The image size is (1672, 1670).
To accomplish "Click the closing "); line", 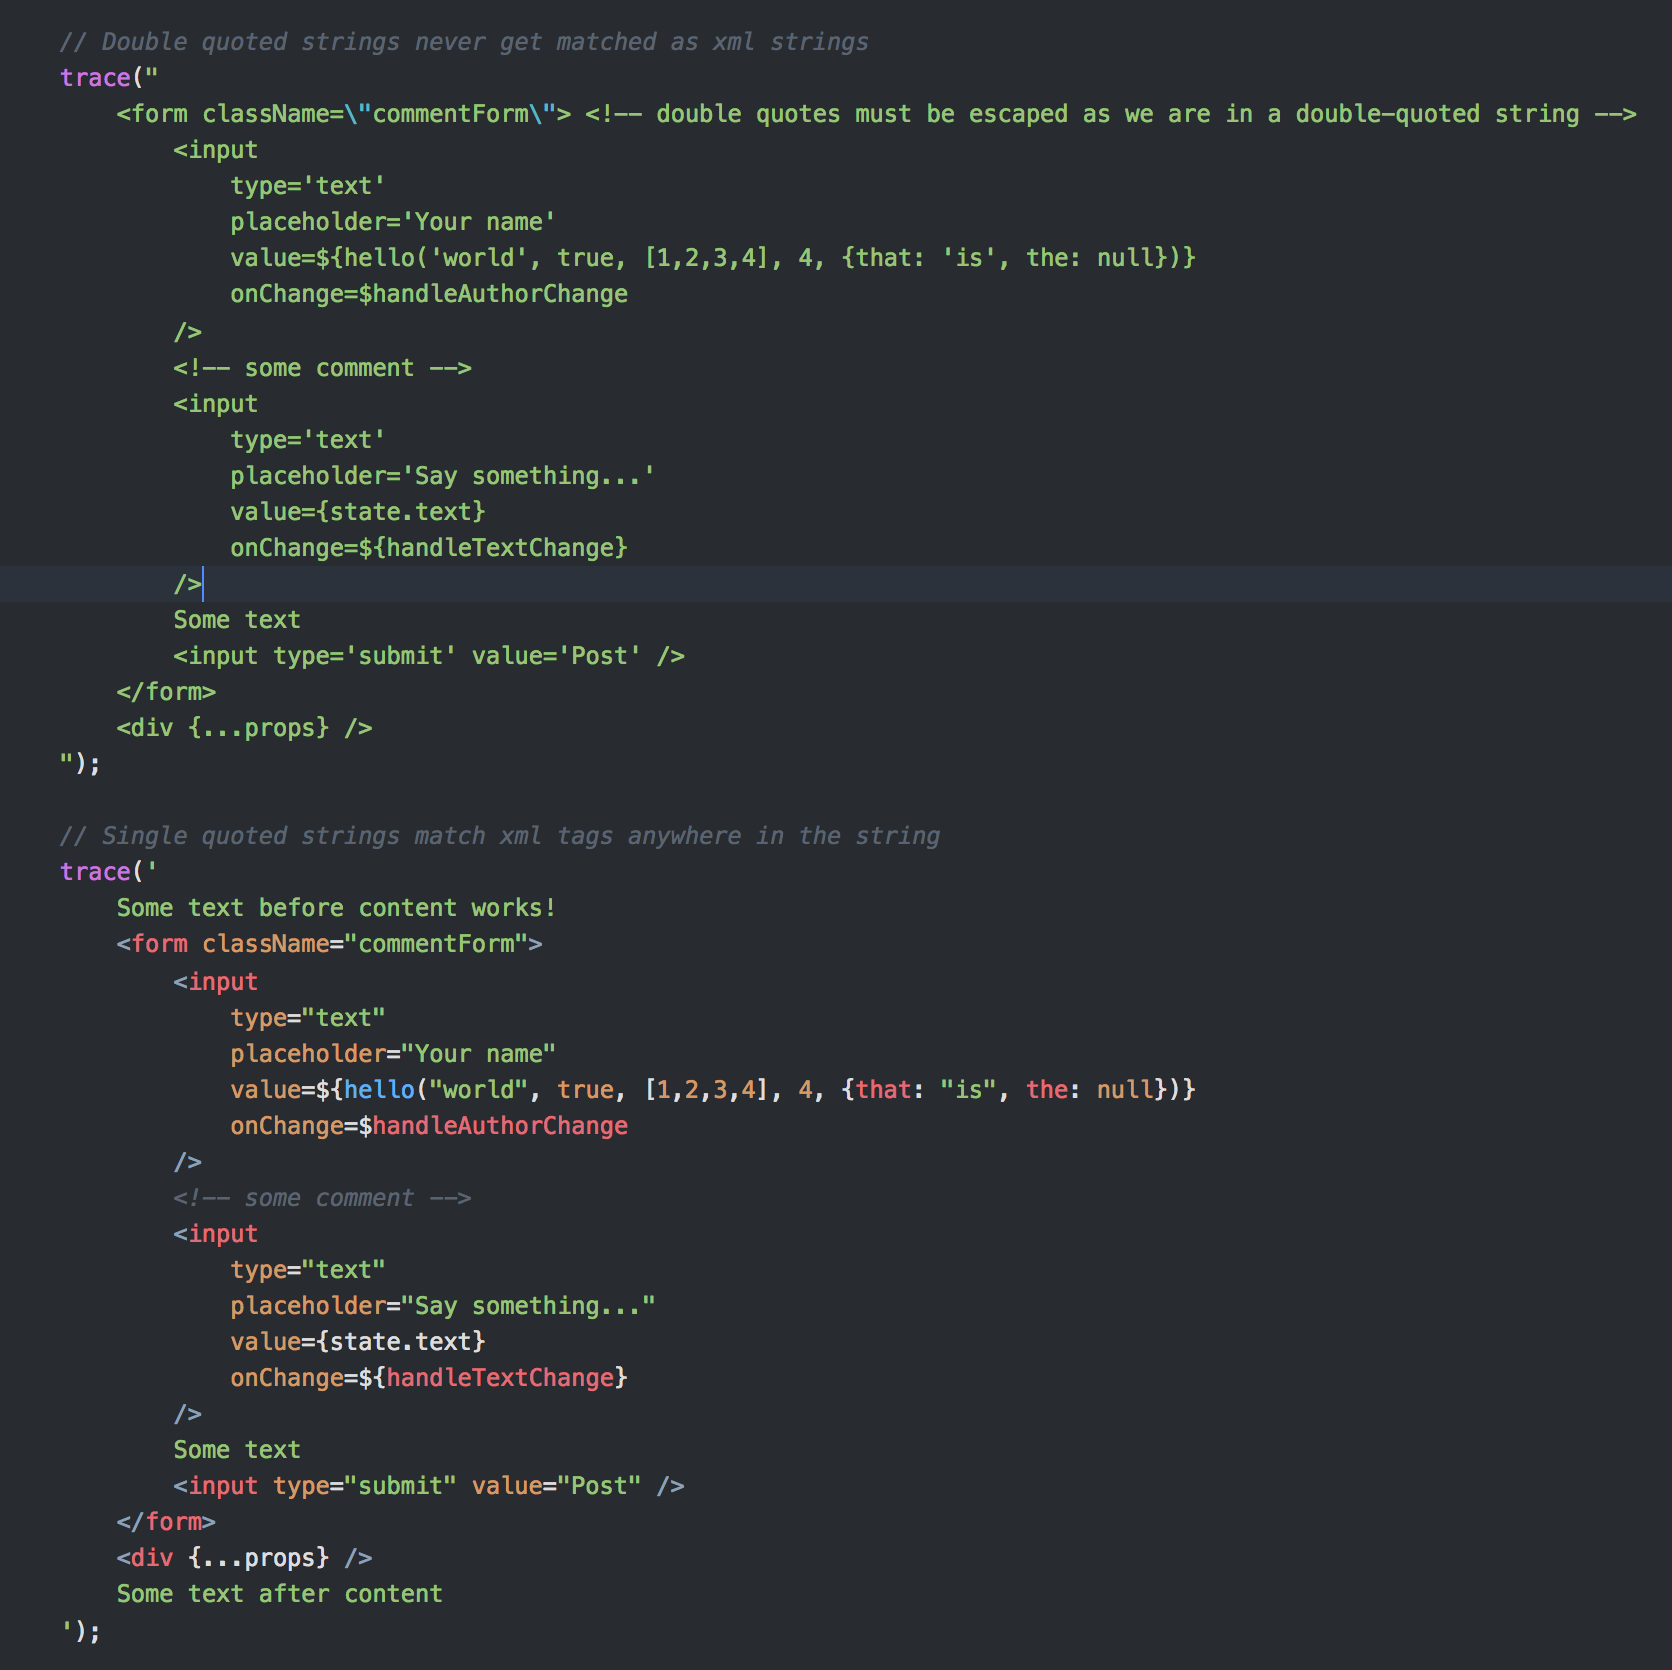I will point(80,764).
